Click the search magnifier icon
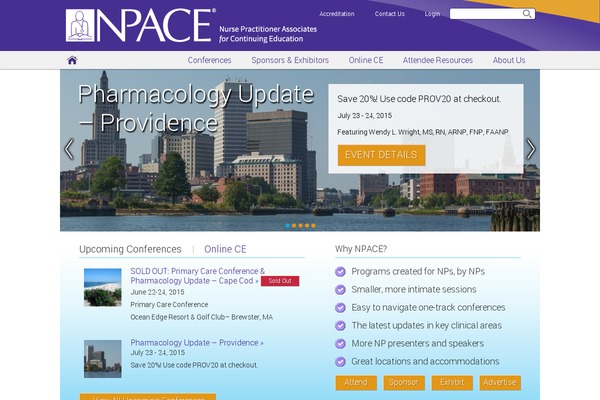 [527, 14]
